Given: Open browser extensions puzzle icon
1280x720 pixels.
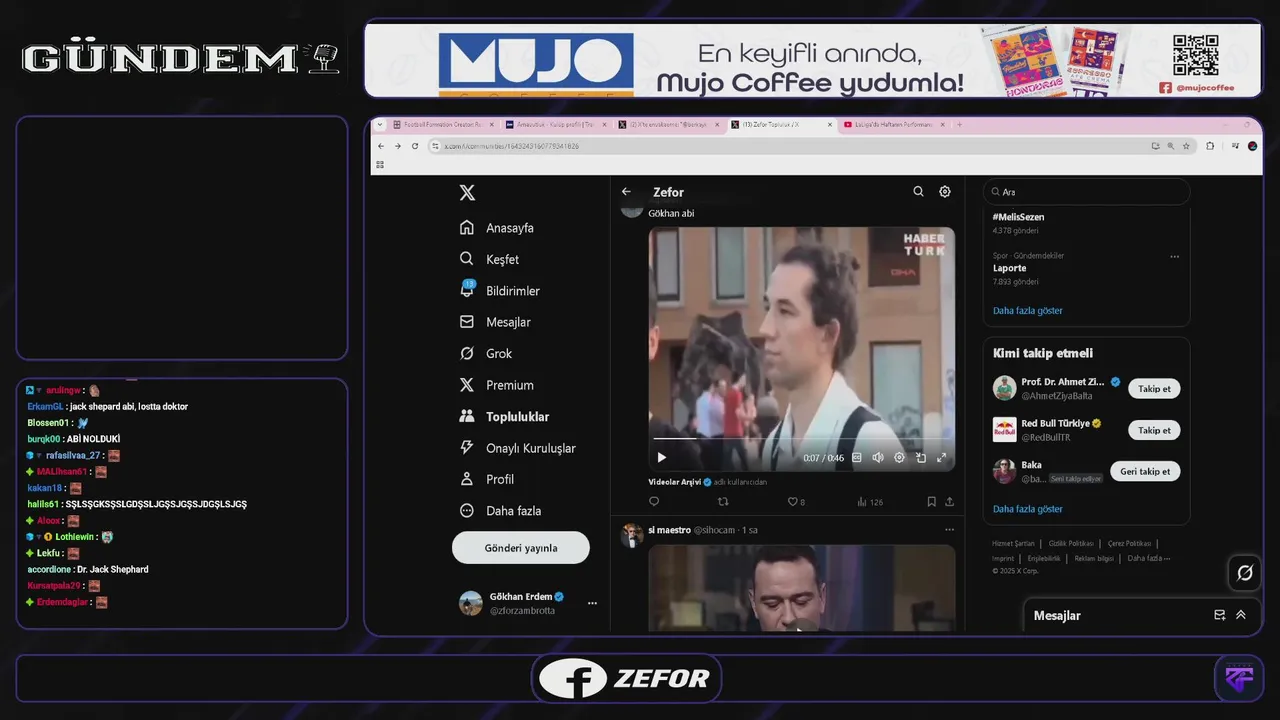Looking at the screenshot, I should tap(1210, 146).
